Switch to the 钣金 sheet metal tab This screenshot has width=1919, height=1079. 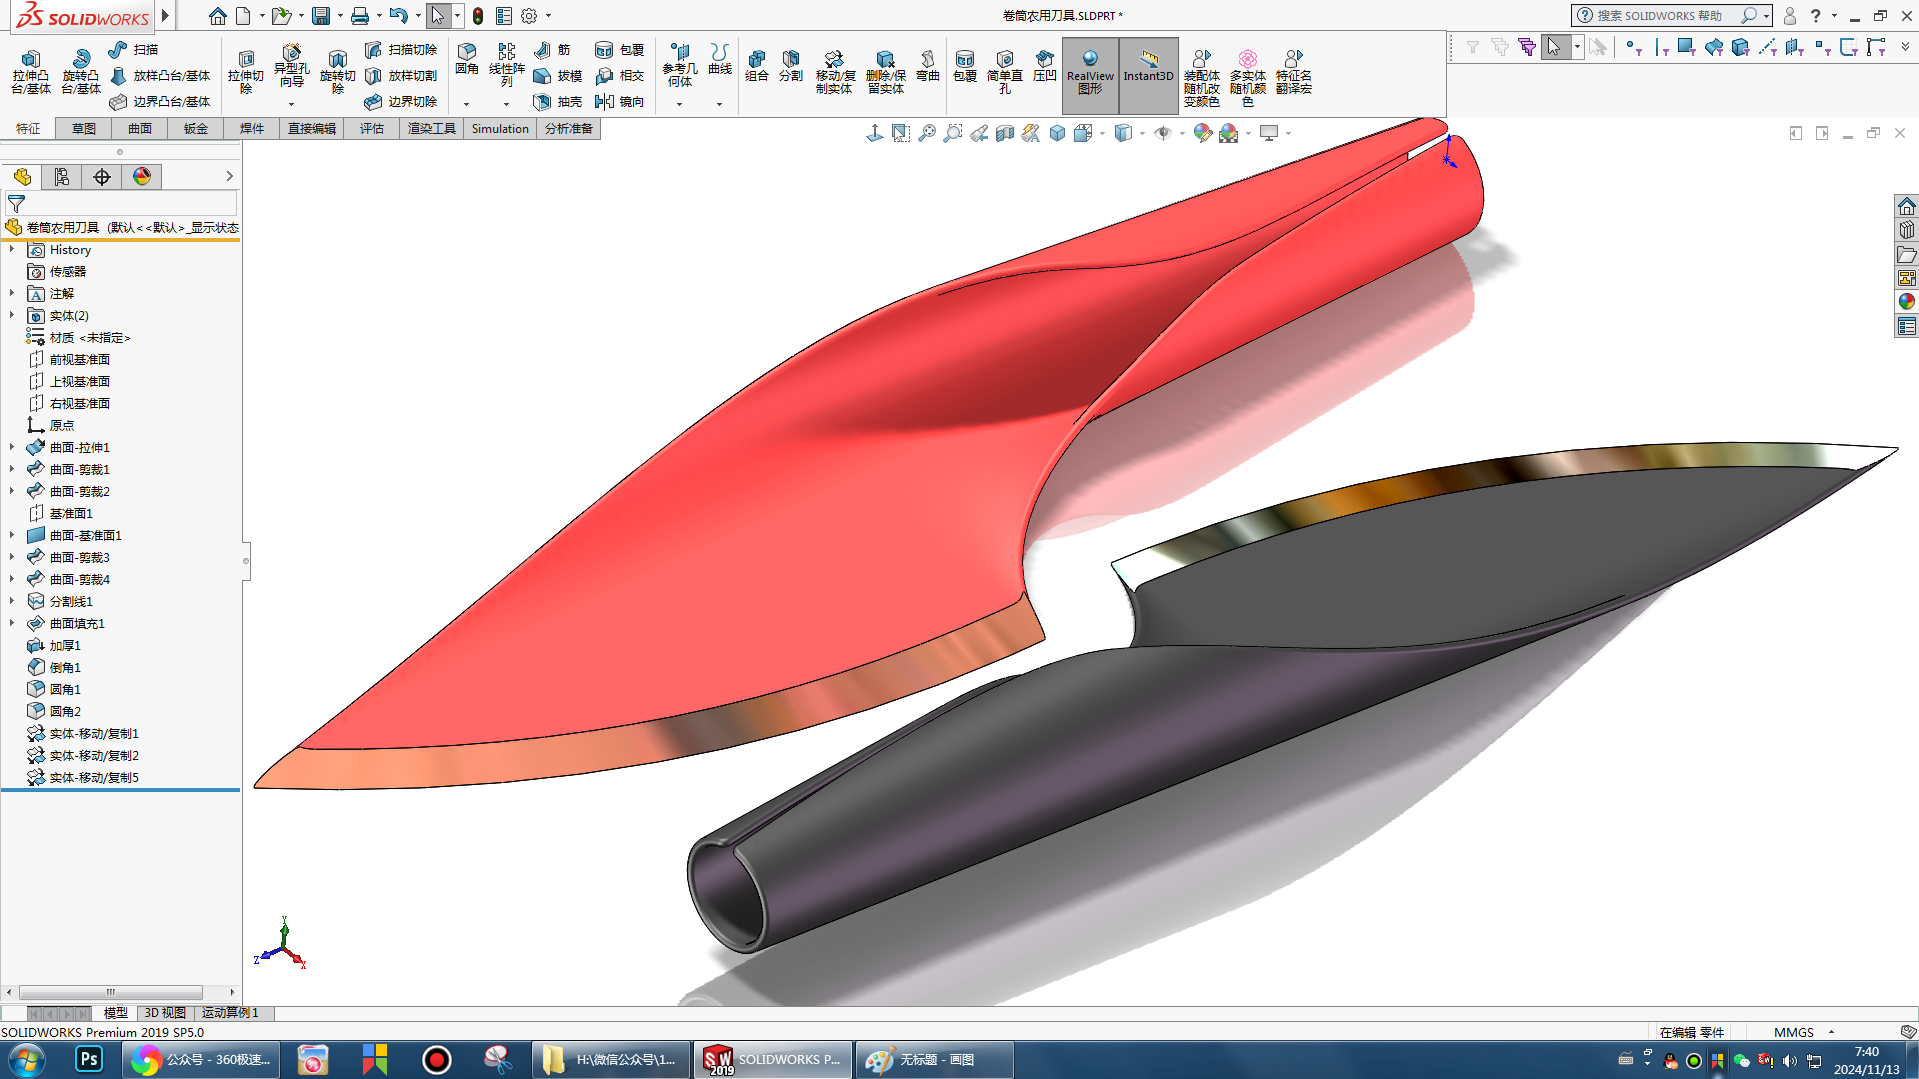(x=196, y=129)
